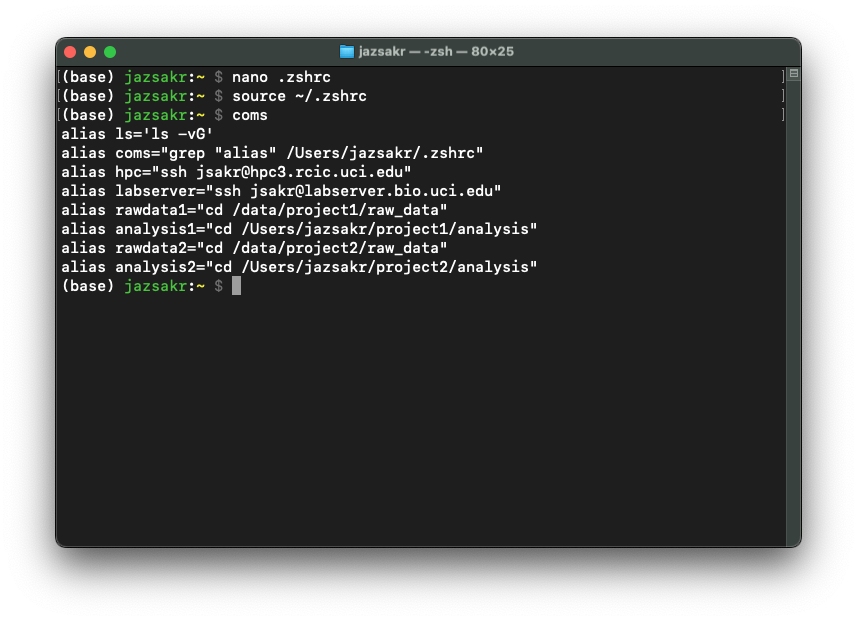The image size is (857, 621).
Task: Click the terminal scrollbar on the right edge
Action: (792, 300)
